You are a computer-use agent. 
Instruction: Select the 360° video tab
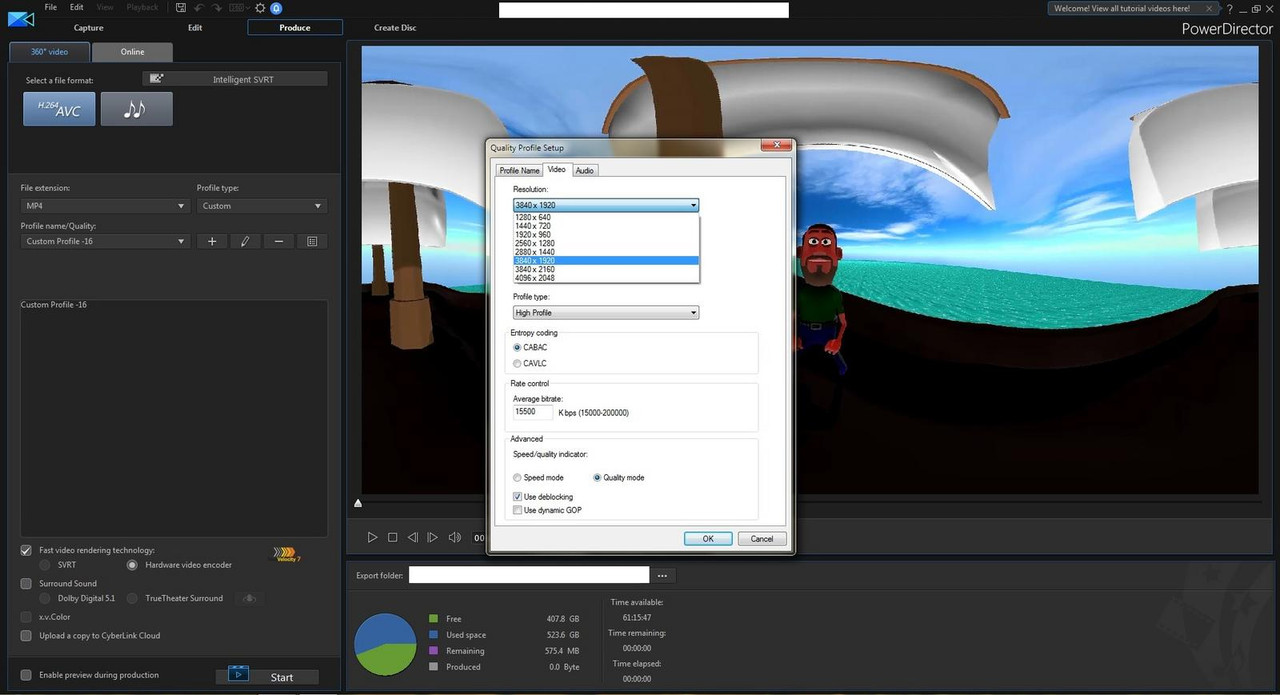49,52
